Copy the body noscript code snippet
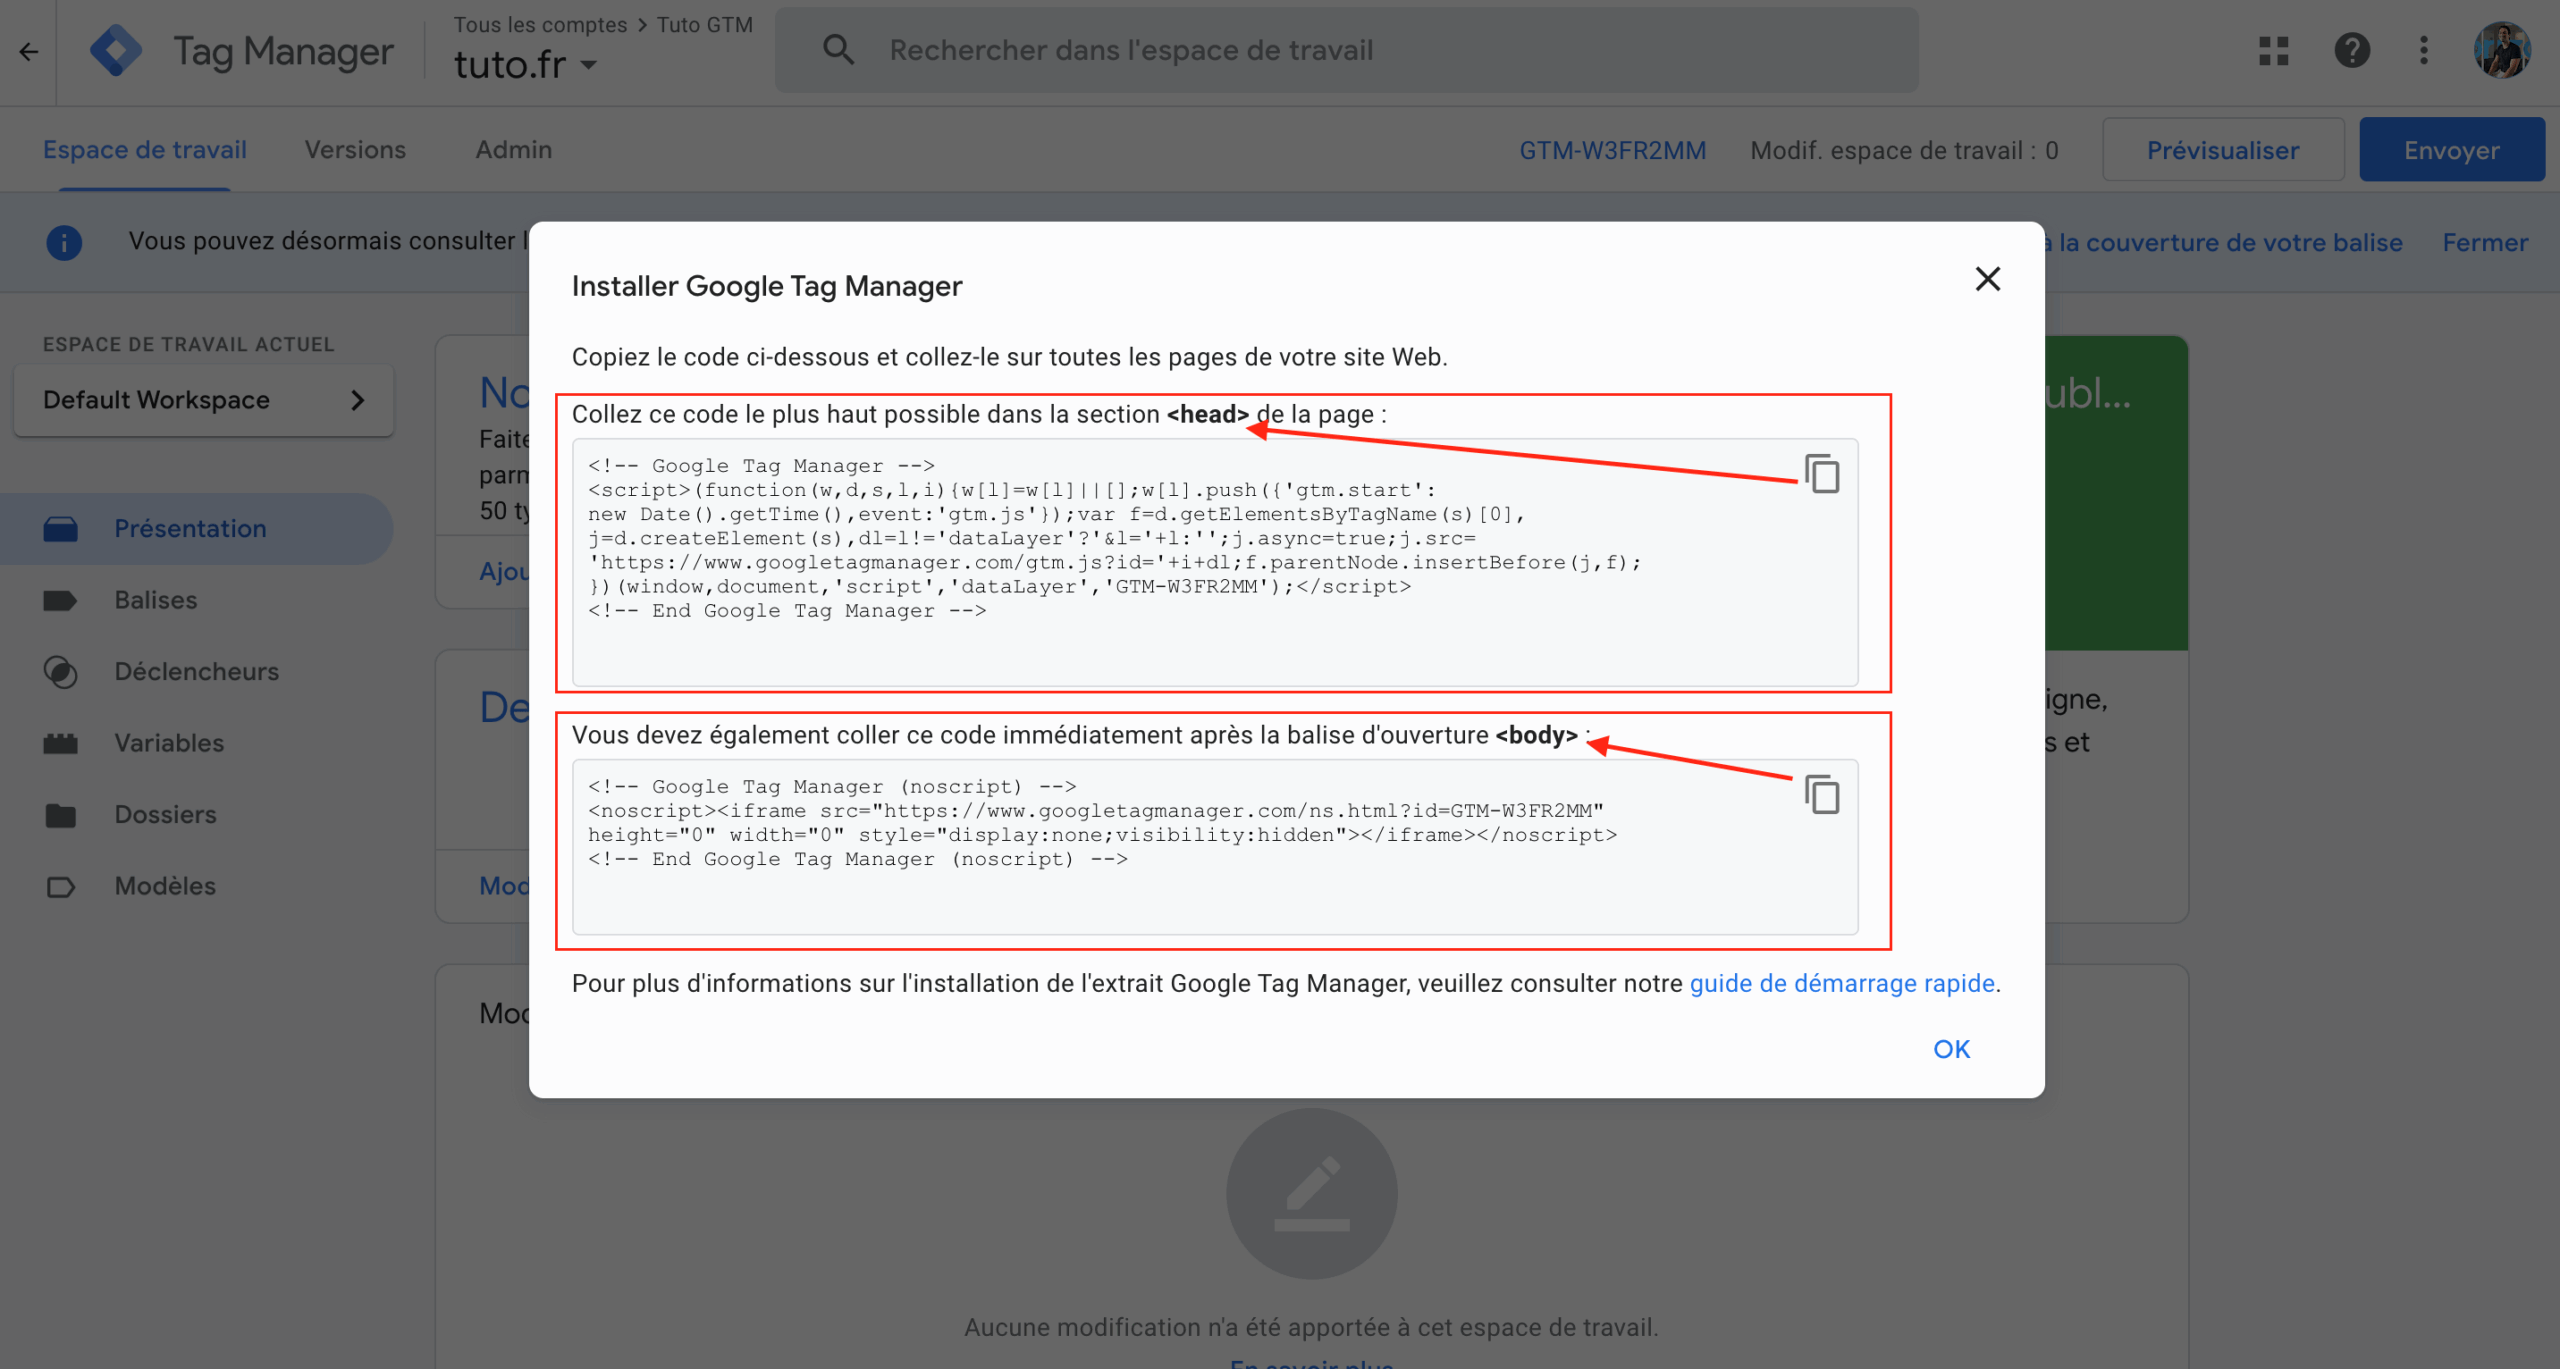 tap(1821, 794)
